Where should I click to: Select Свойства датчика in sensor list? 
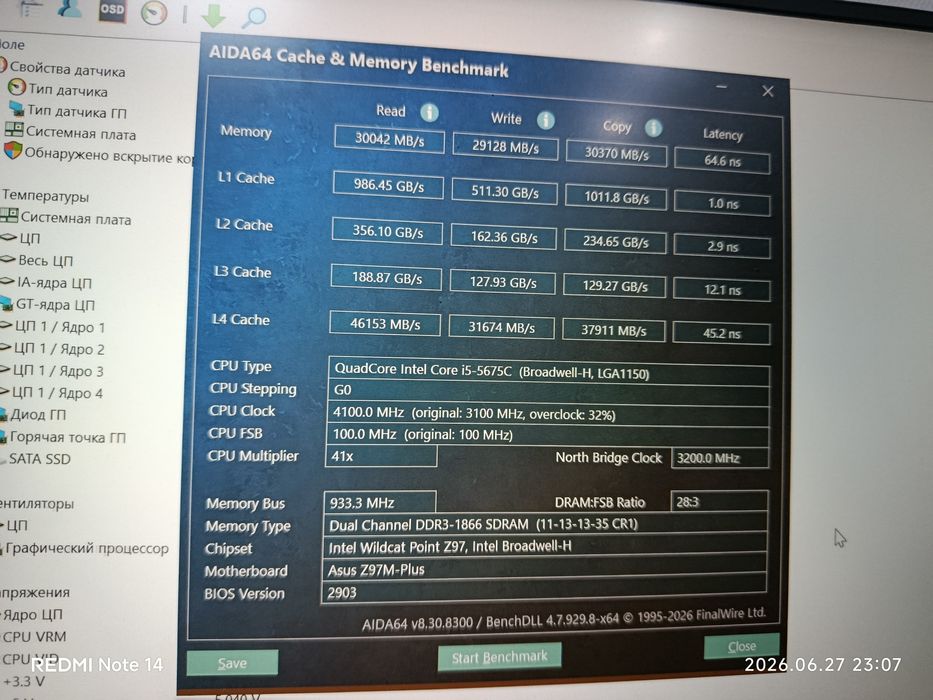[x=67, y=70]
